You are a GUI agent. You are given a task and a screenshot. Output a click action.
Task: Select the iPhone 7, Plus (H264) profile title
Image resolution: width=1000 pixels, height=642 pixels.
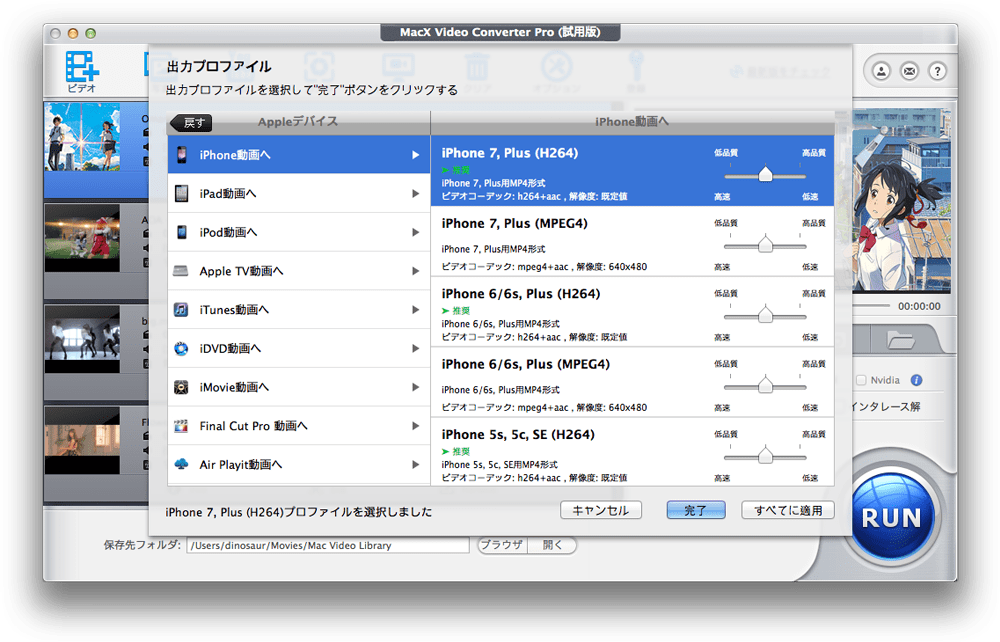pyautogui.click(x=510, y=153)
